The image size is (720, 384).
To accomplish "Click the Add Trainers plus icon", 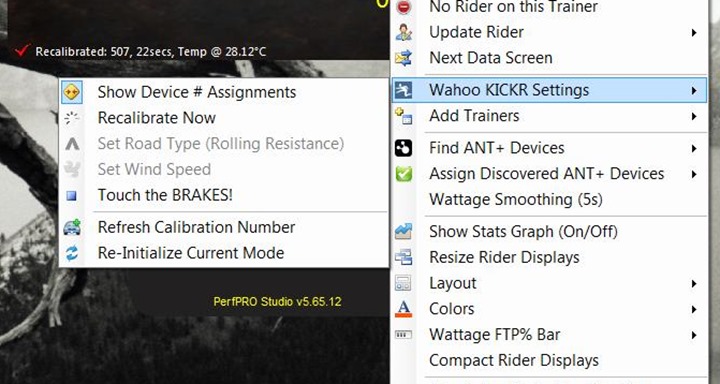I will (403, 116).
